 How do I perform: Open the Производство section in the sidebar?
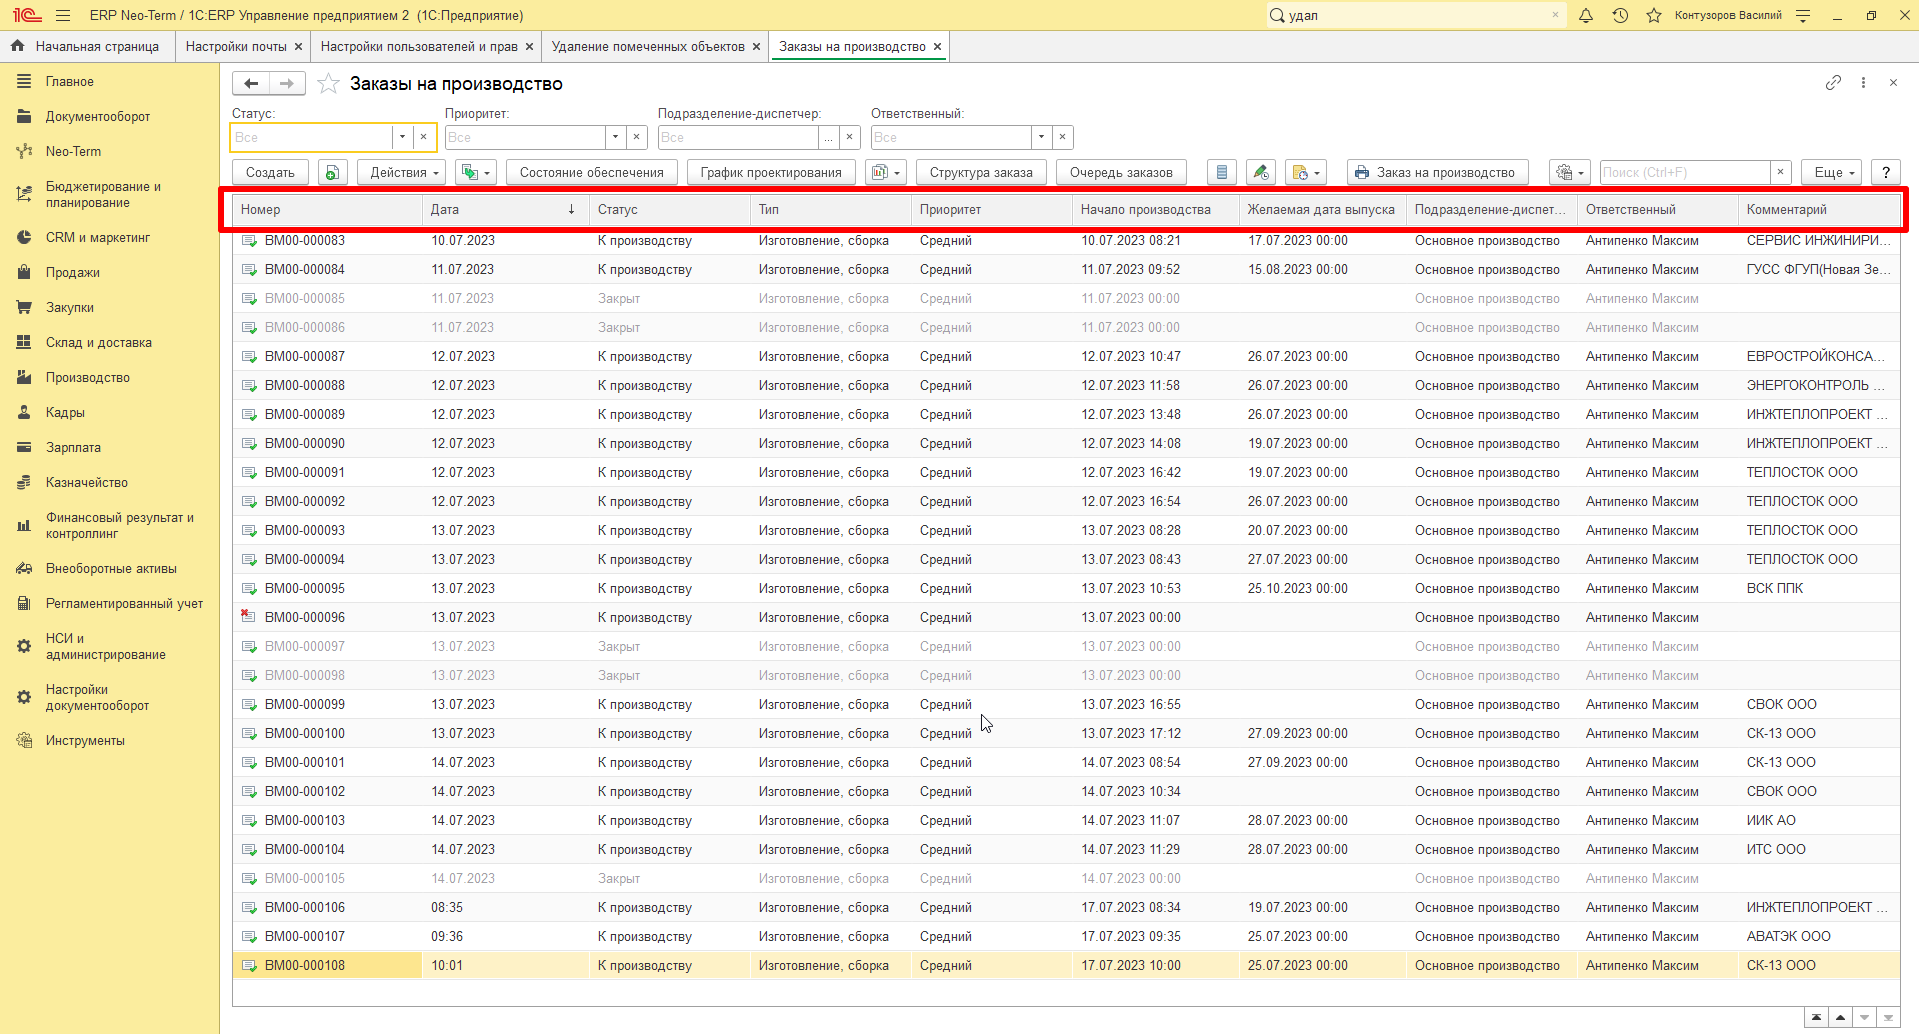88,378
